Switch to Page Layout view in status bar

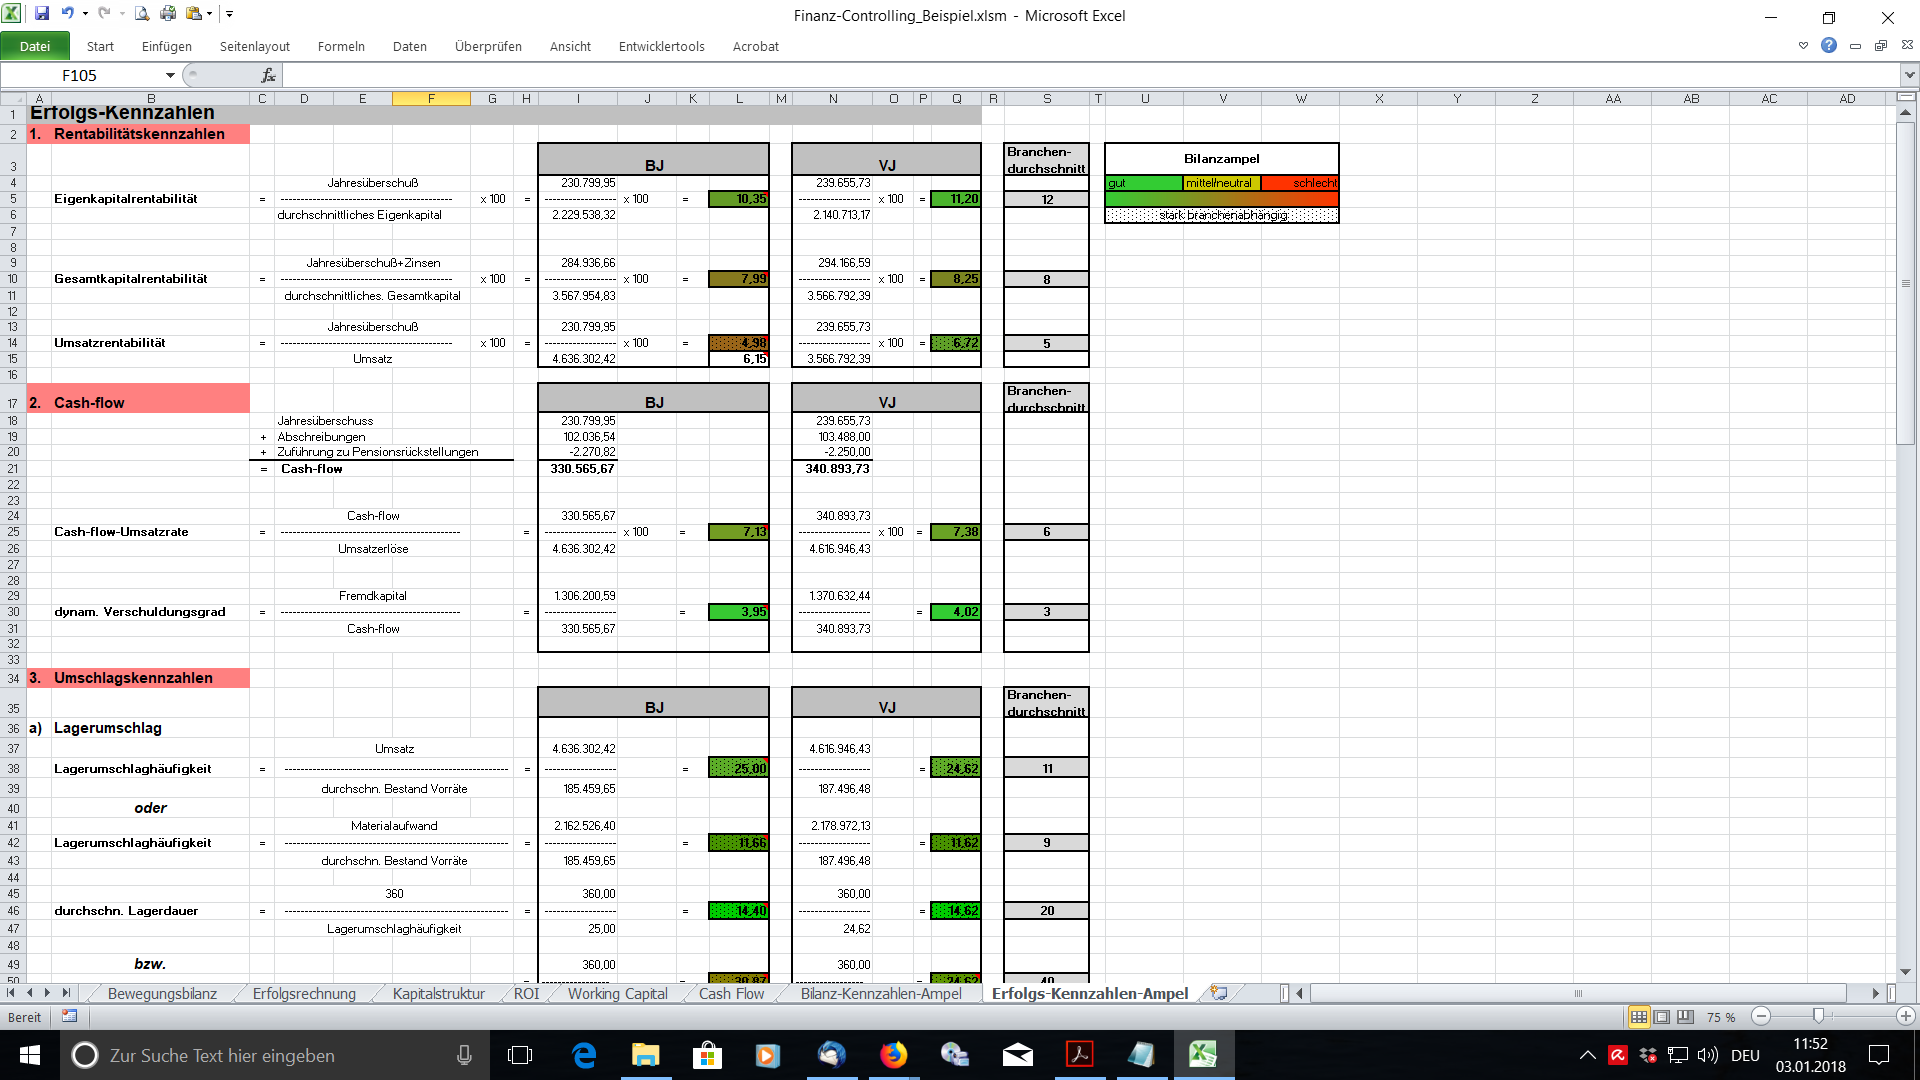(1659, 1016)
